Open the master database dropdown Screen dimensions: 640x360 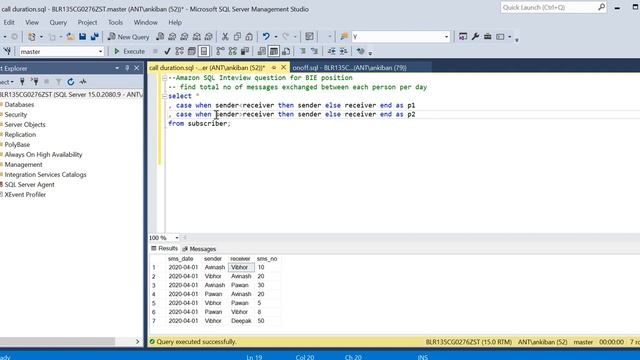point(100,52)
